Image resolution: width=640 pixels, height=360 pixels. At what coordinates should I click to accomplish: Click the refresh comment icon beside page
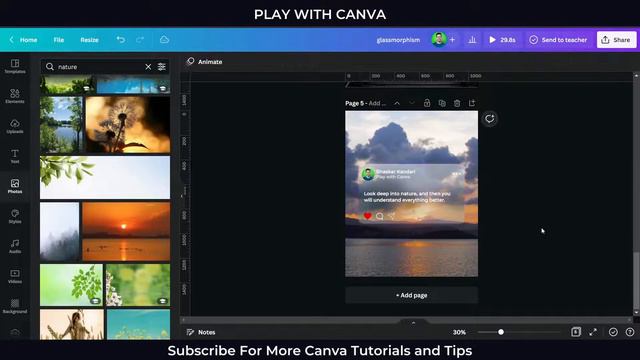click(x=489, y=119)
